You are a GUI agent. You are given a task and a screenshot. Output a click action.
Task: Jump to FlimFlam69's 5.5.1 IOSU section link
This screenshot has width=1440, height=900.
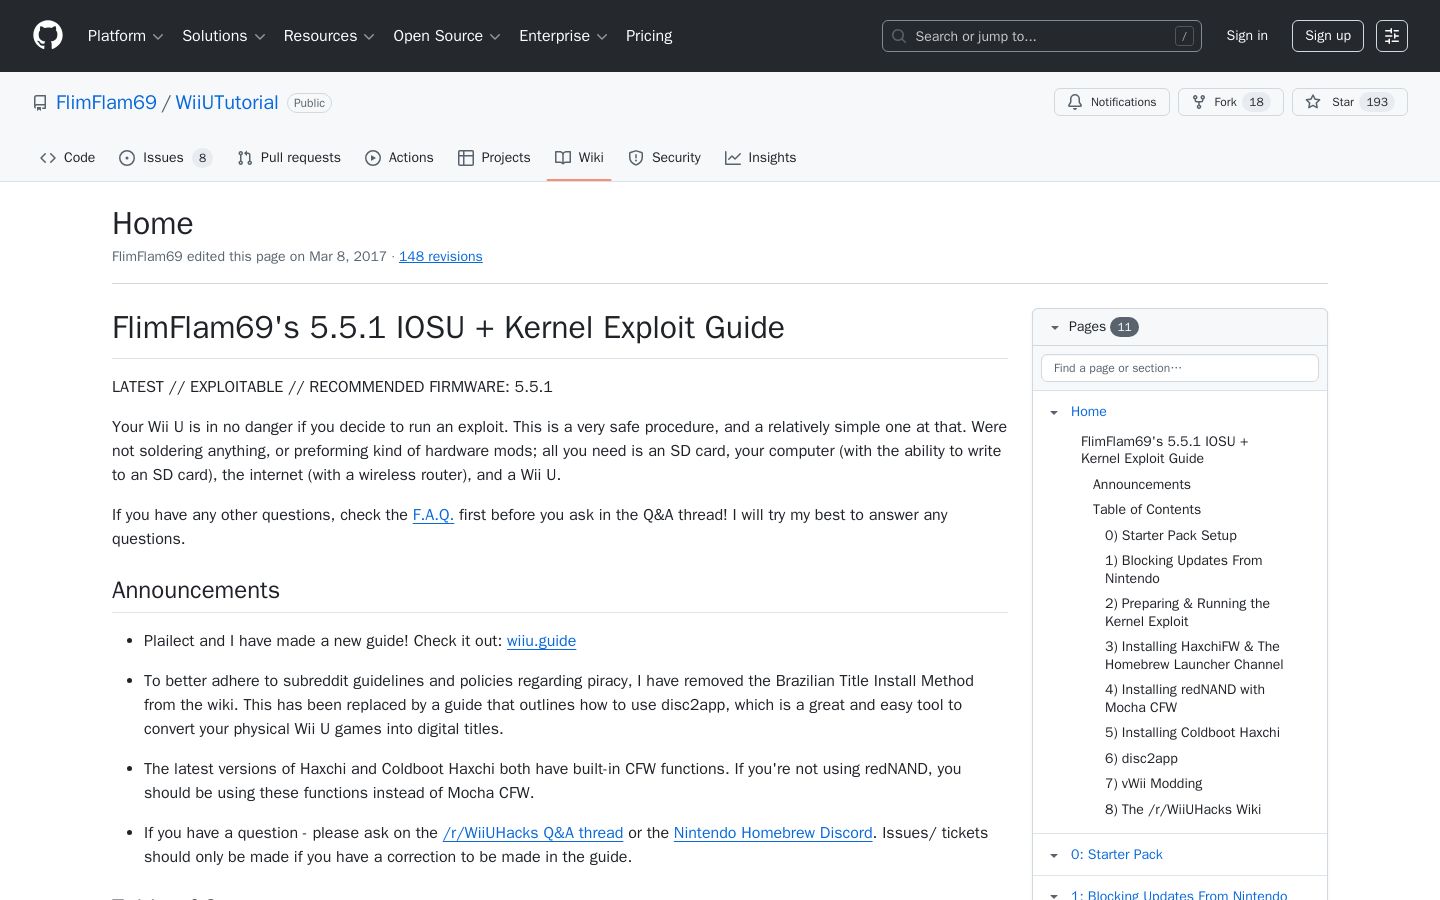1165,450
